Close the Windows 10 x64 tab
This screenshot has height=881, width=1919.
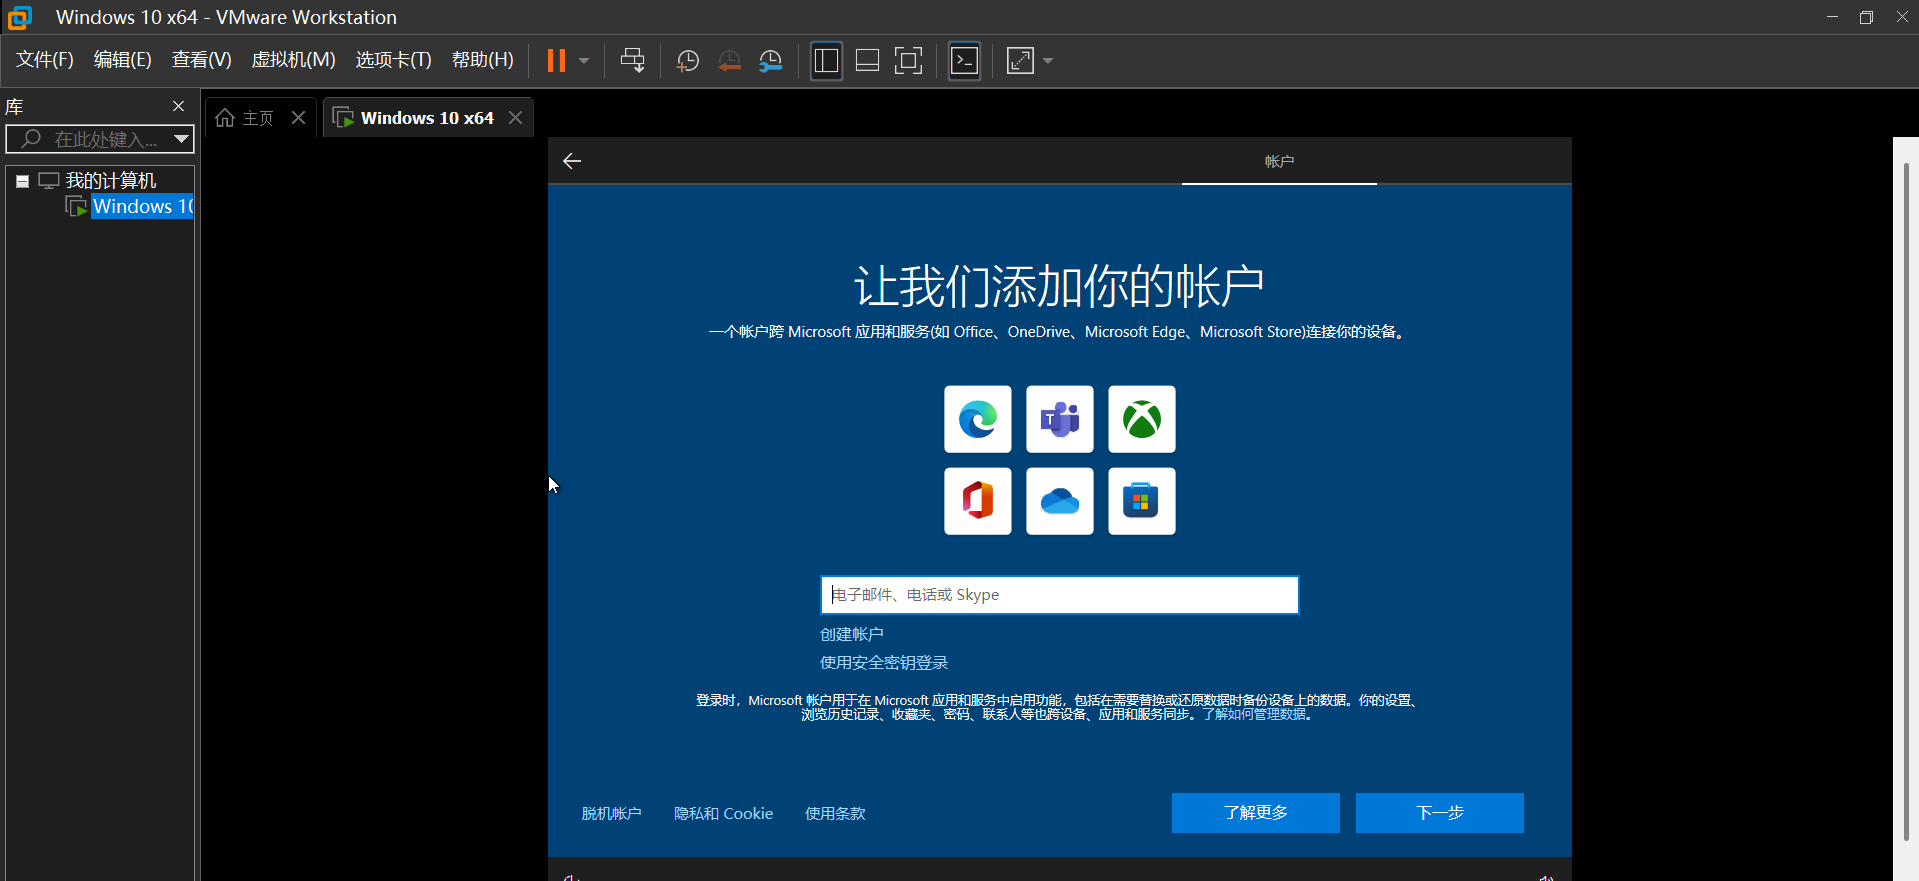[x=515, y=118]
